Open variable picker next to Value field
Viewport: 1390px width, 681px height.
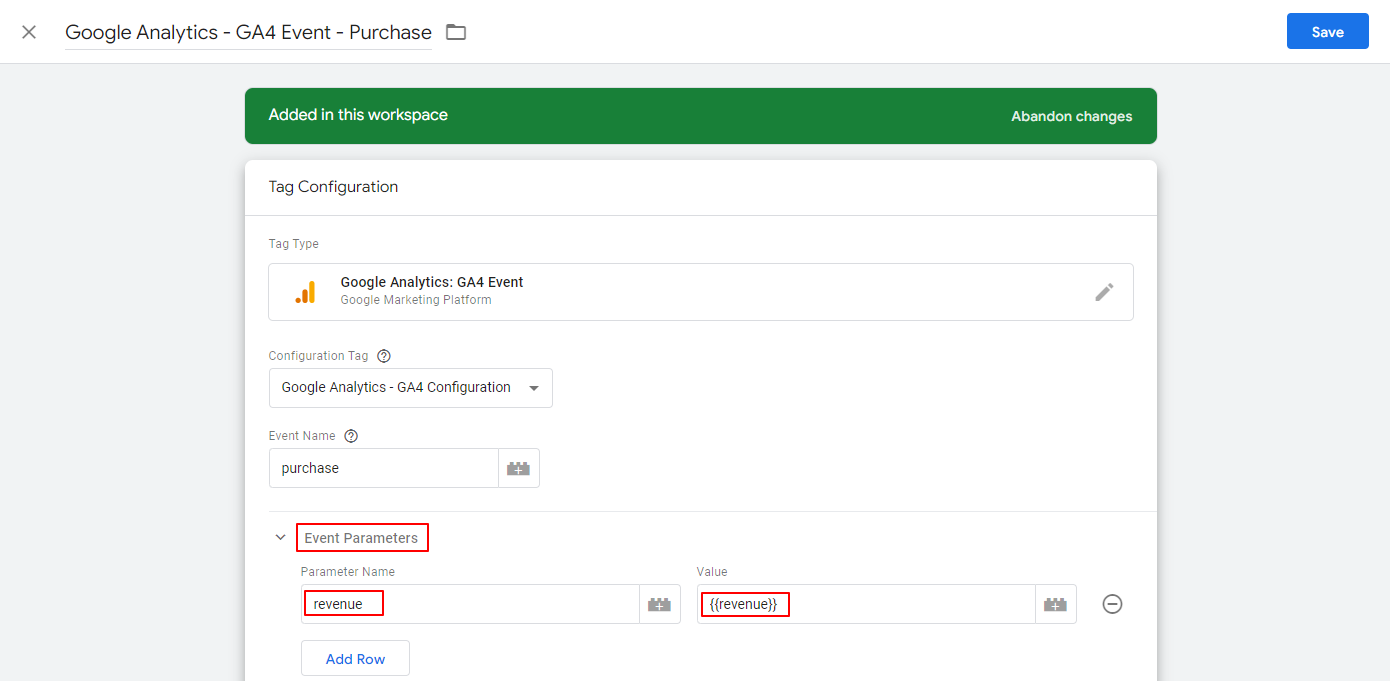(1055, 604)
